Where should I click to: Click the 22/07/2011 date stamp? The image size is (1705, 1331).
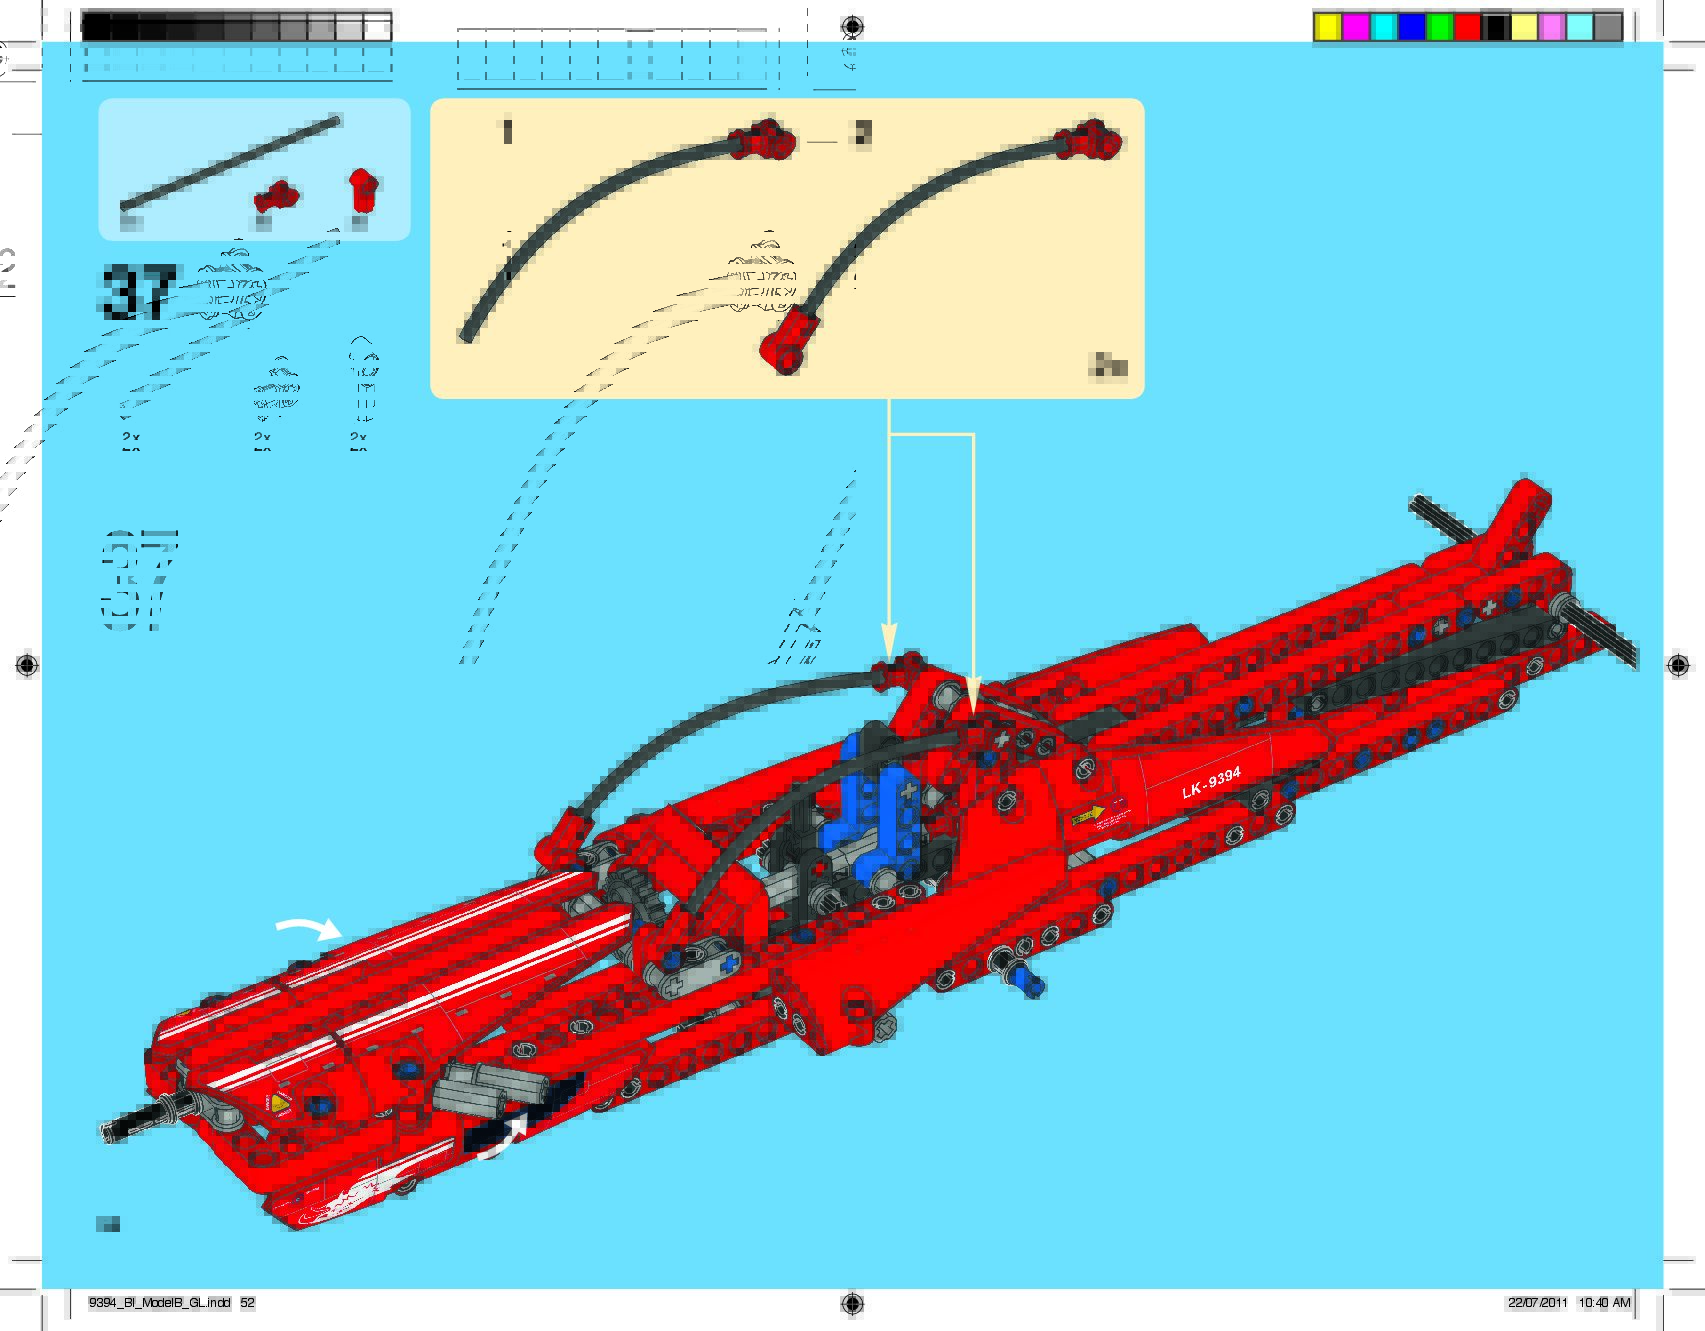(x=1537, y=1303)
